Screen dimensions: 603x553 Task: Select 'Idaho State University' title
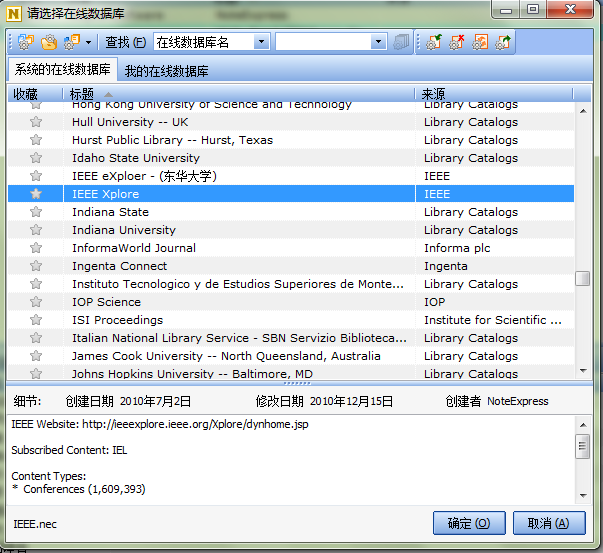[136, 158]
